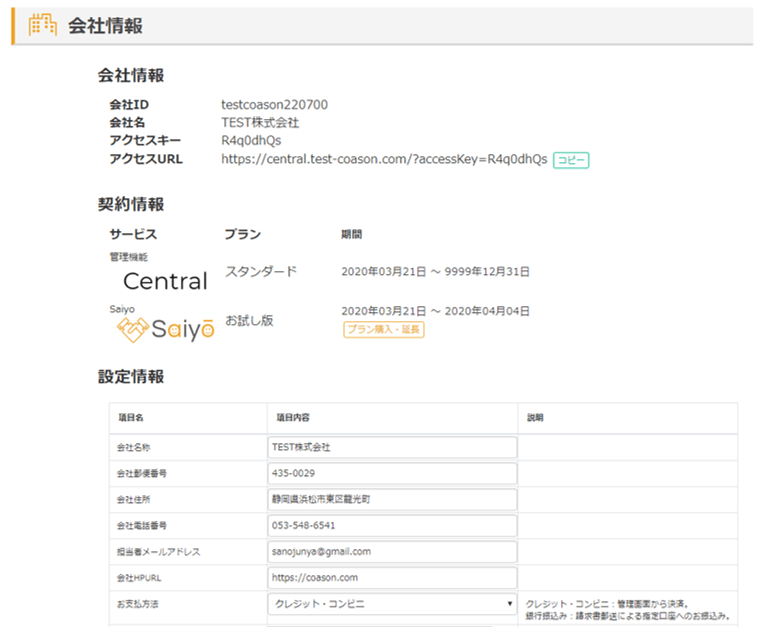Click the 項目内容 column header
Screen dimensions: 764x627
pyautogui.click(x=293, y=417)
